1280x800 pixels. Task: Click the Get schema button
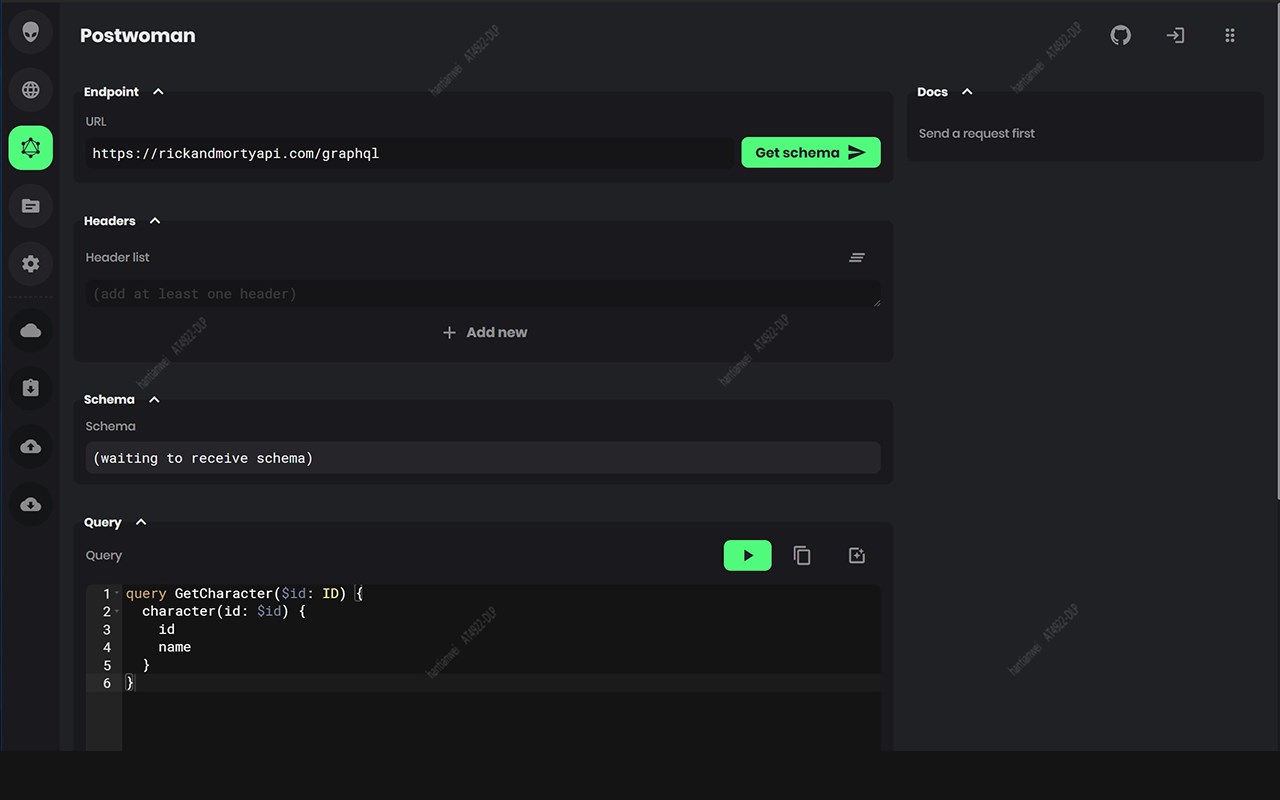pos(811,153)
